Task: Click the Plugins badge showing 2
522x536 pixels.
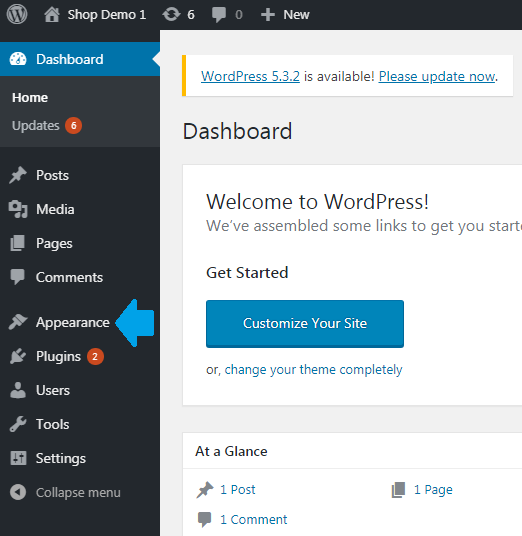Action: tap(95, 357)
